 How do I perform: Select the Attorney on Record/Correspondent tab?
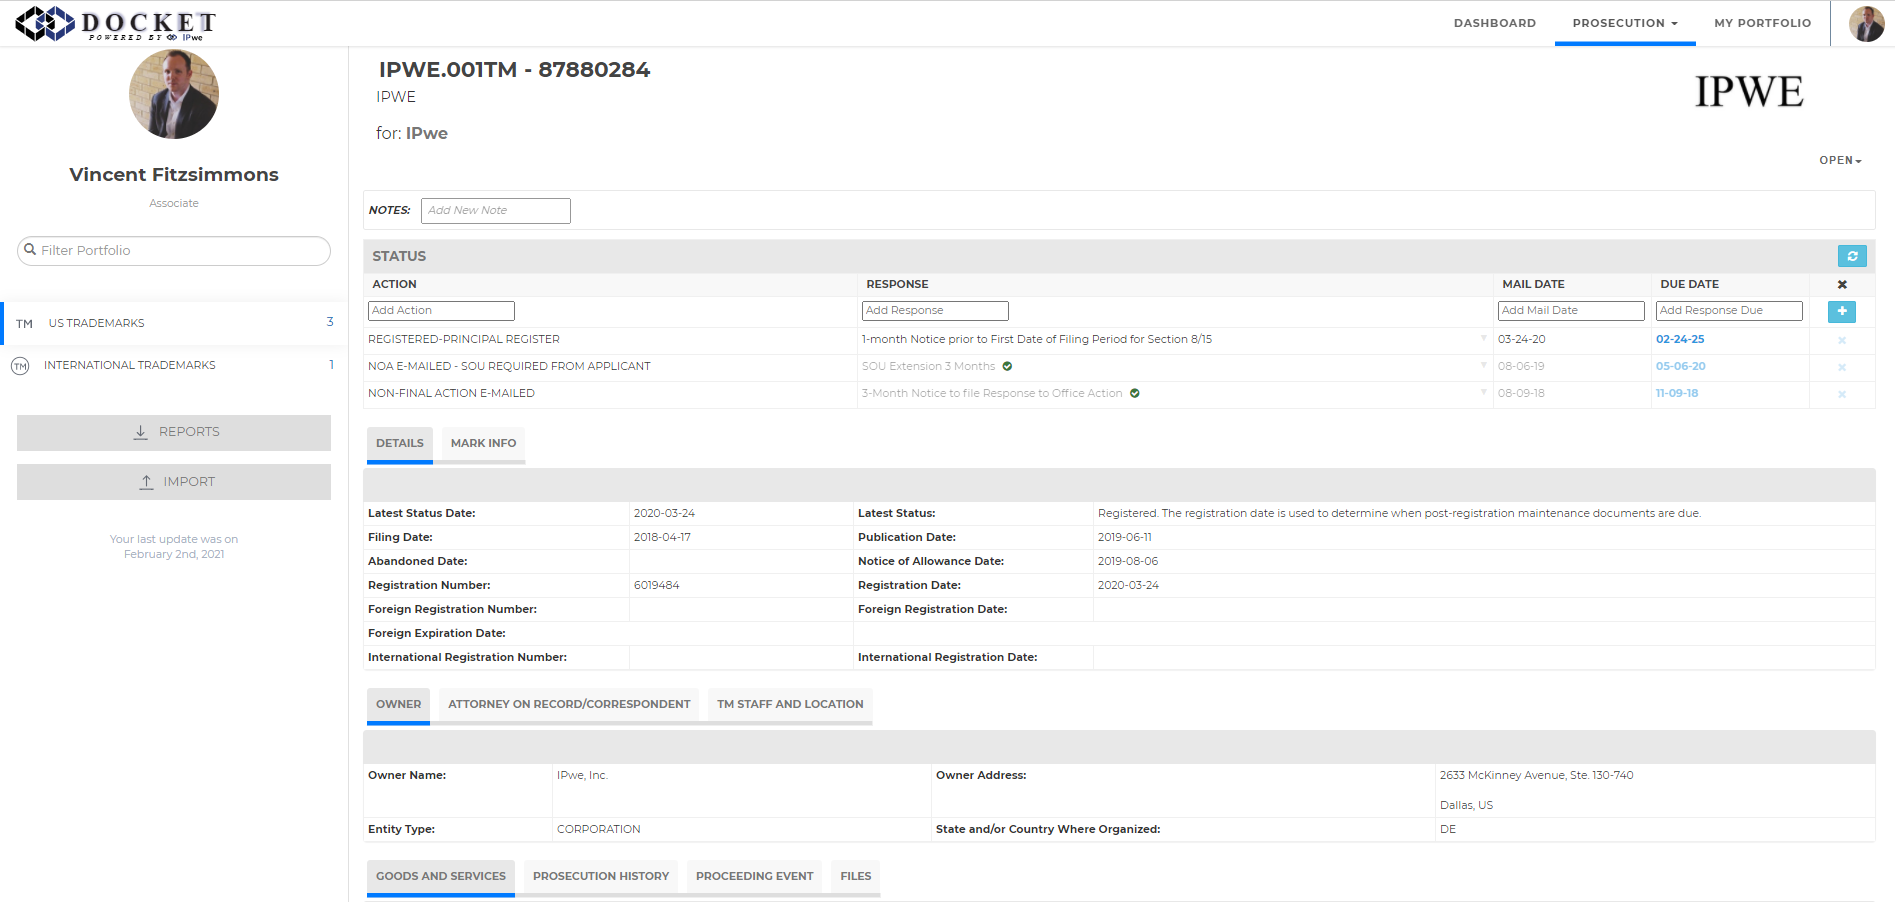tap(569, 705)
